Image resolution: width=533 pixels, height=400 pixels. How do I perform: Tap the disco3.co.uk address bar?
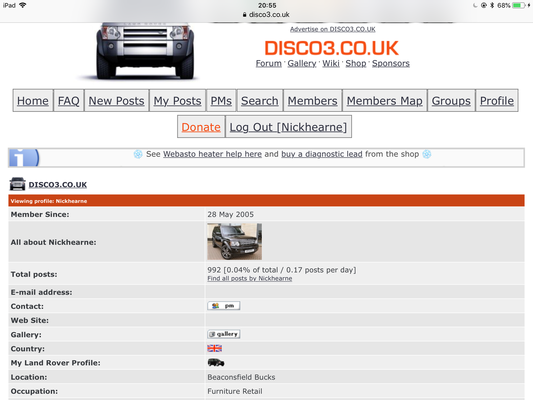click(266, 15)
